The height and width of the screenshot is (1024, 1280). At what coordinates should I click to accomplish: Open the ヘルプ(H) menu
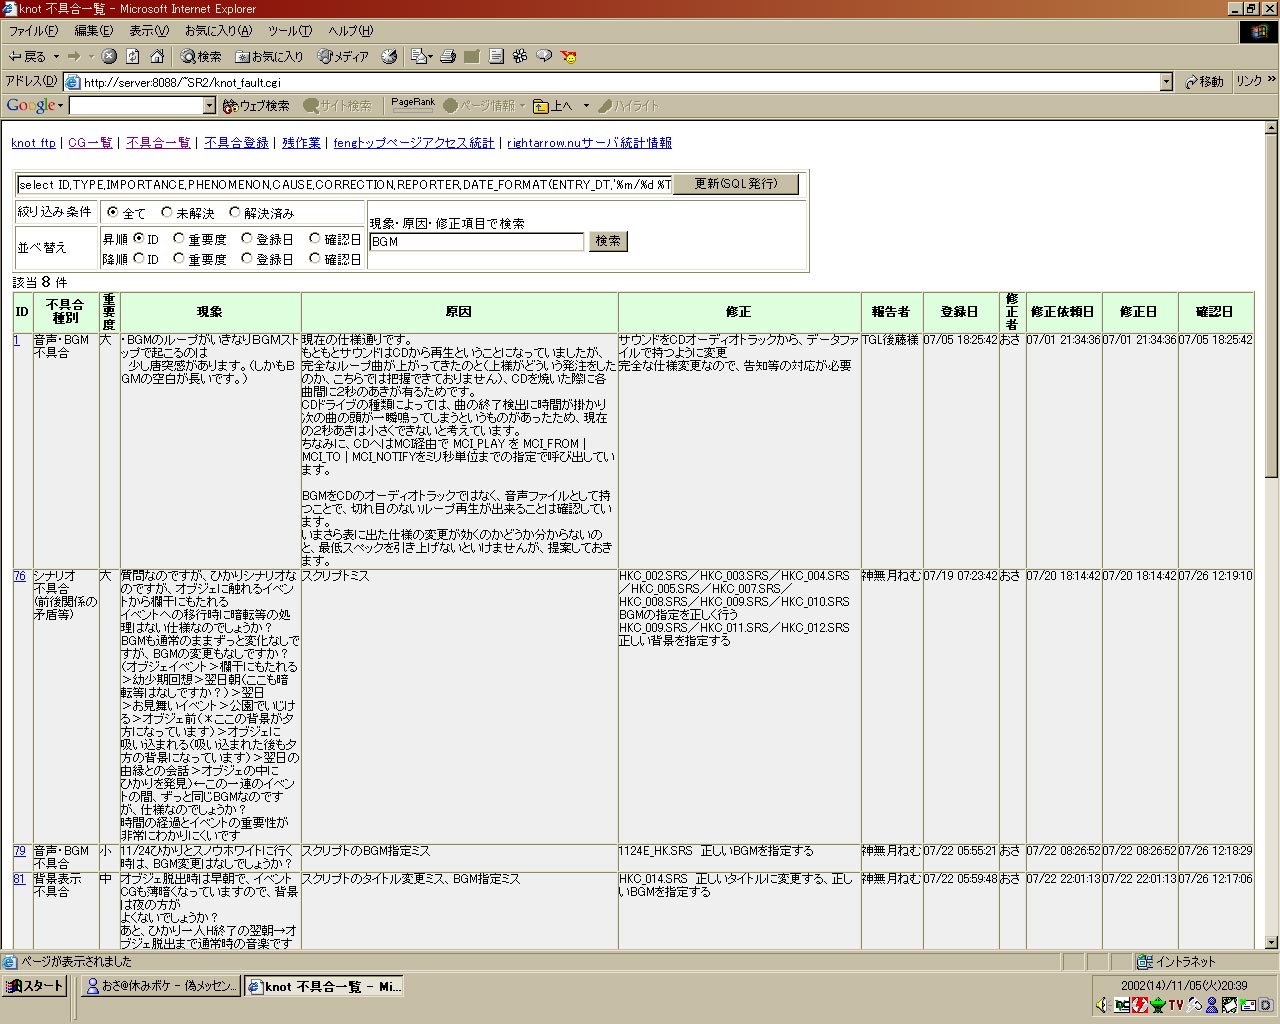(350, 31)
